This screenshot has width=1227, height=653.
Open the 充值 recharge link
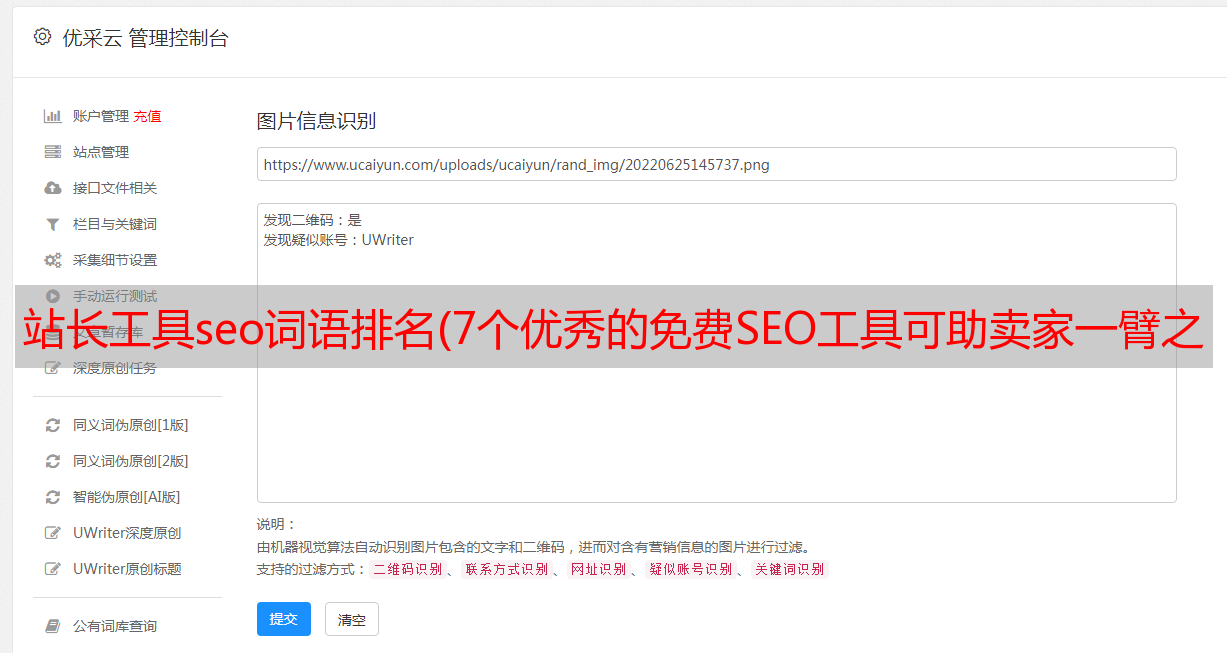coord(147,116)
